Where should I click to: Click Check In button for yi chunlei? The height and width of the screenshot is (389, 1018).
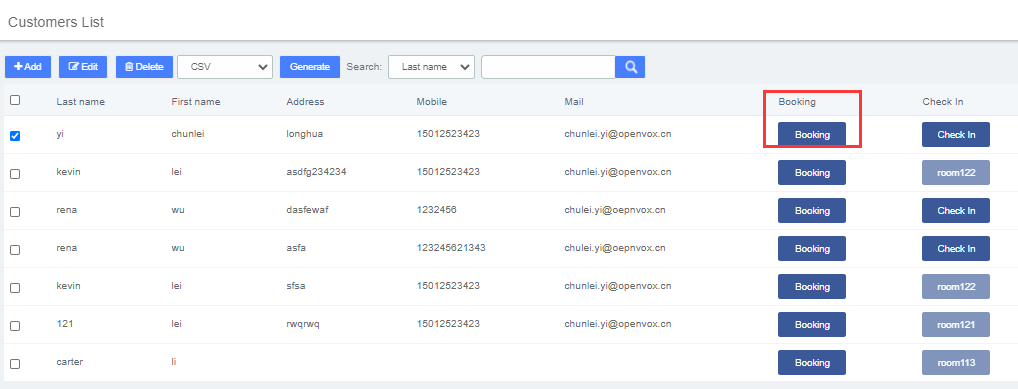click(956, 135)
